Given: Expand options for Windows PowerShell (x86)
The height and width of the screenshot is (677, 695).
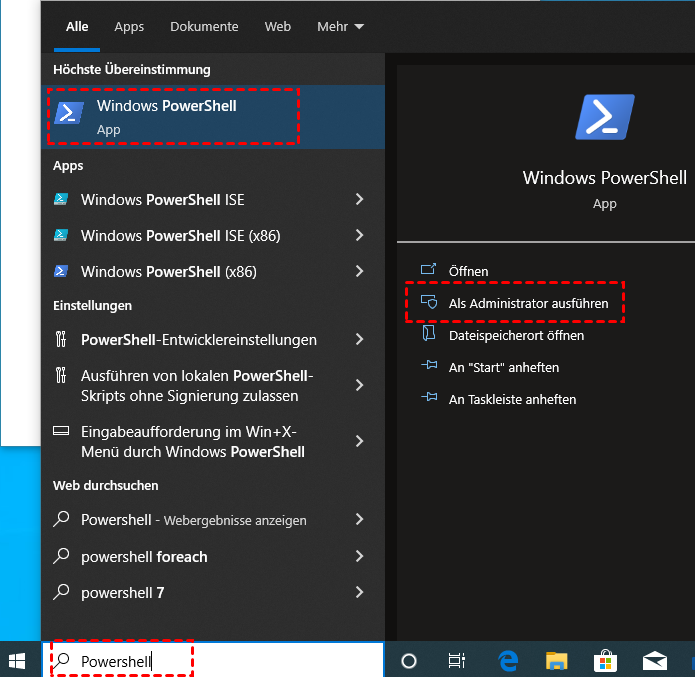Looking at the screenshot, I should tap(360, 272).
